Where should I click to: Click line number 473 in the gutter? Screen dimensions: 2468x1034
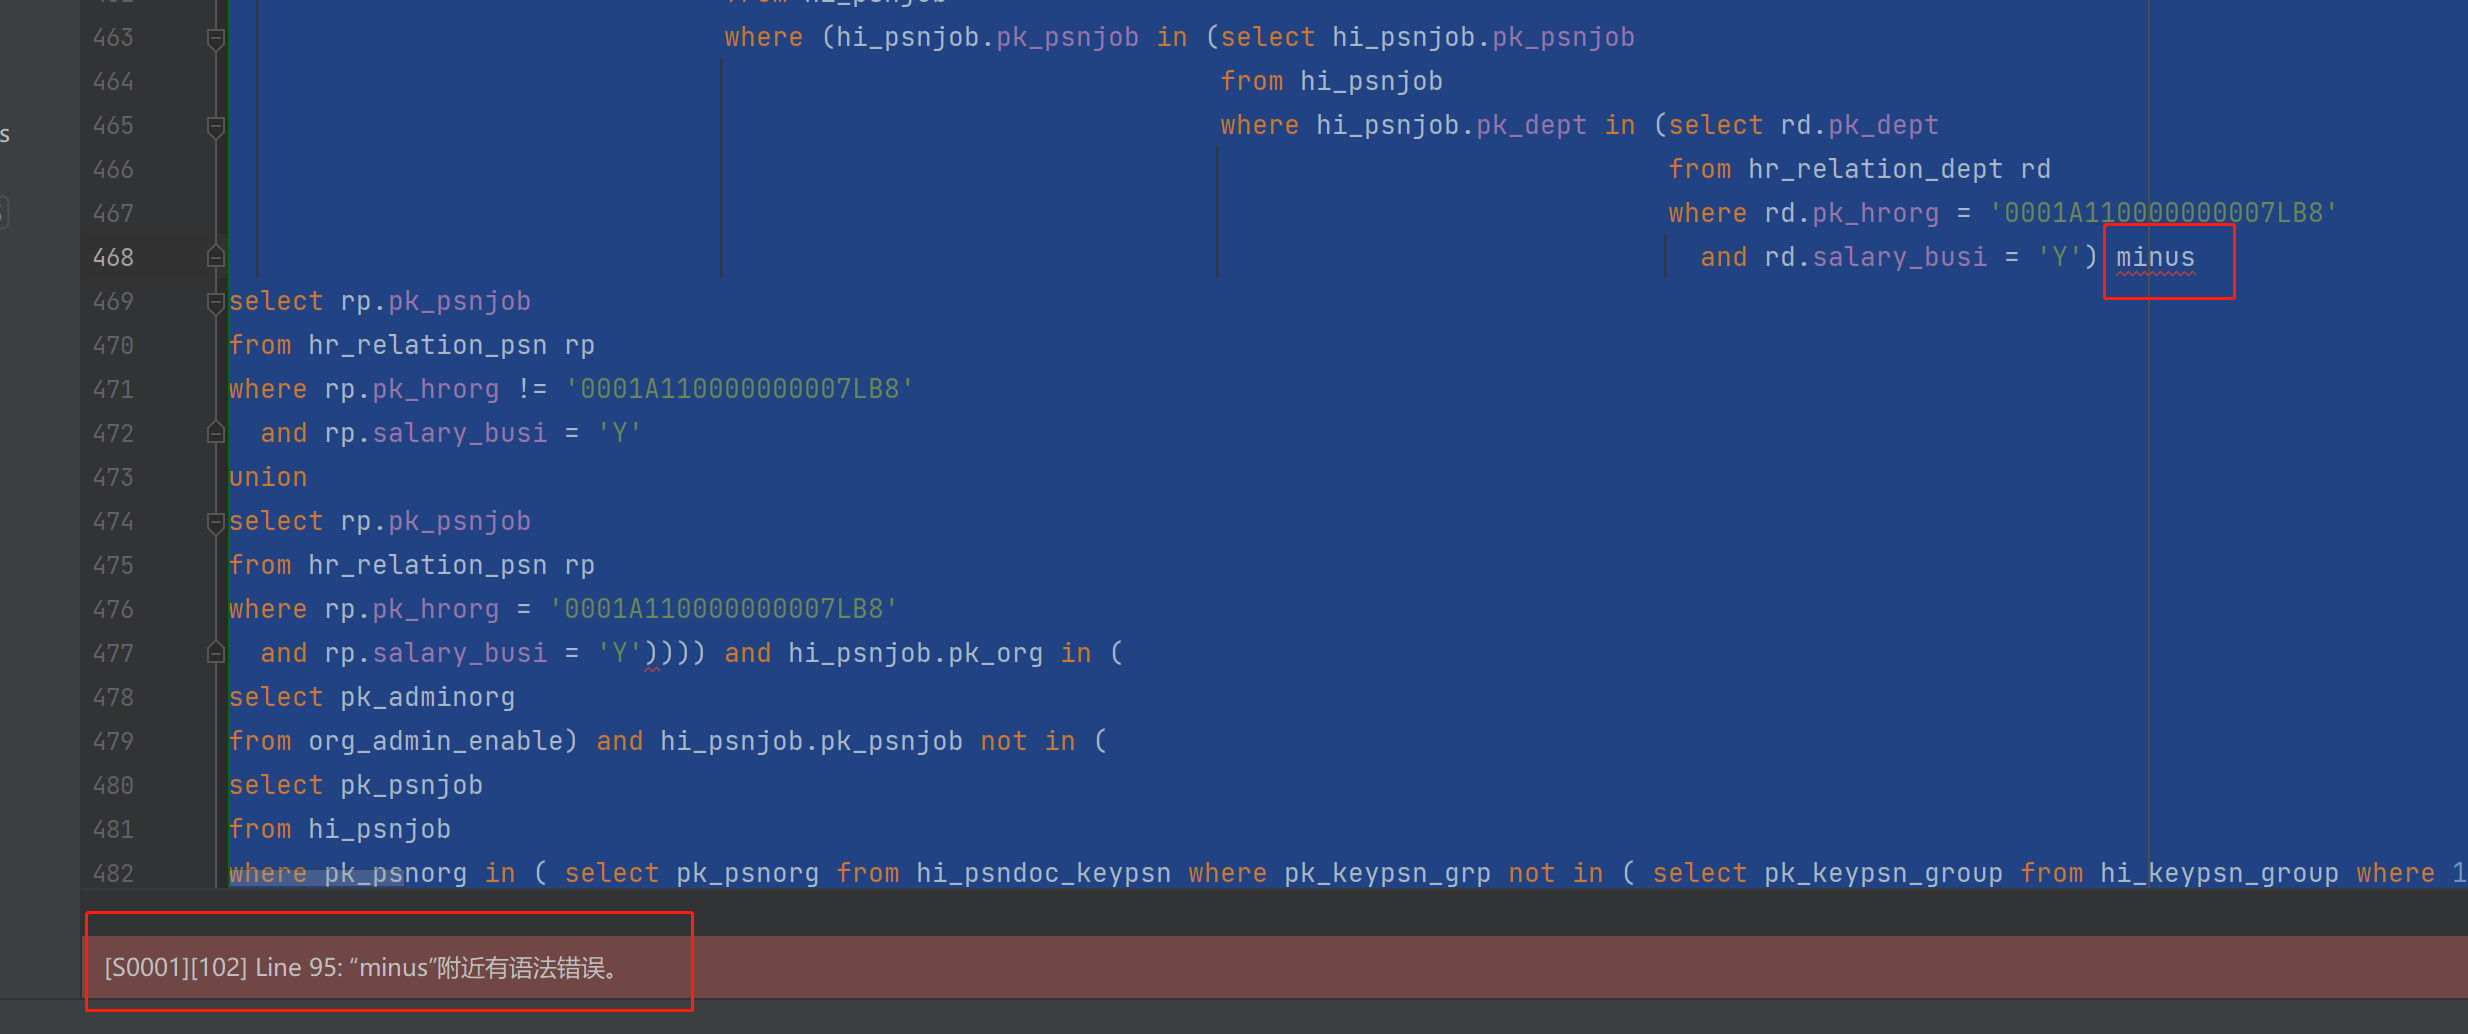click(x=113, y=477)
